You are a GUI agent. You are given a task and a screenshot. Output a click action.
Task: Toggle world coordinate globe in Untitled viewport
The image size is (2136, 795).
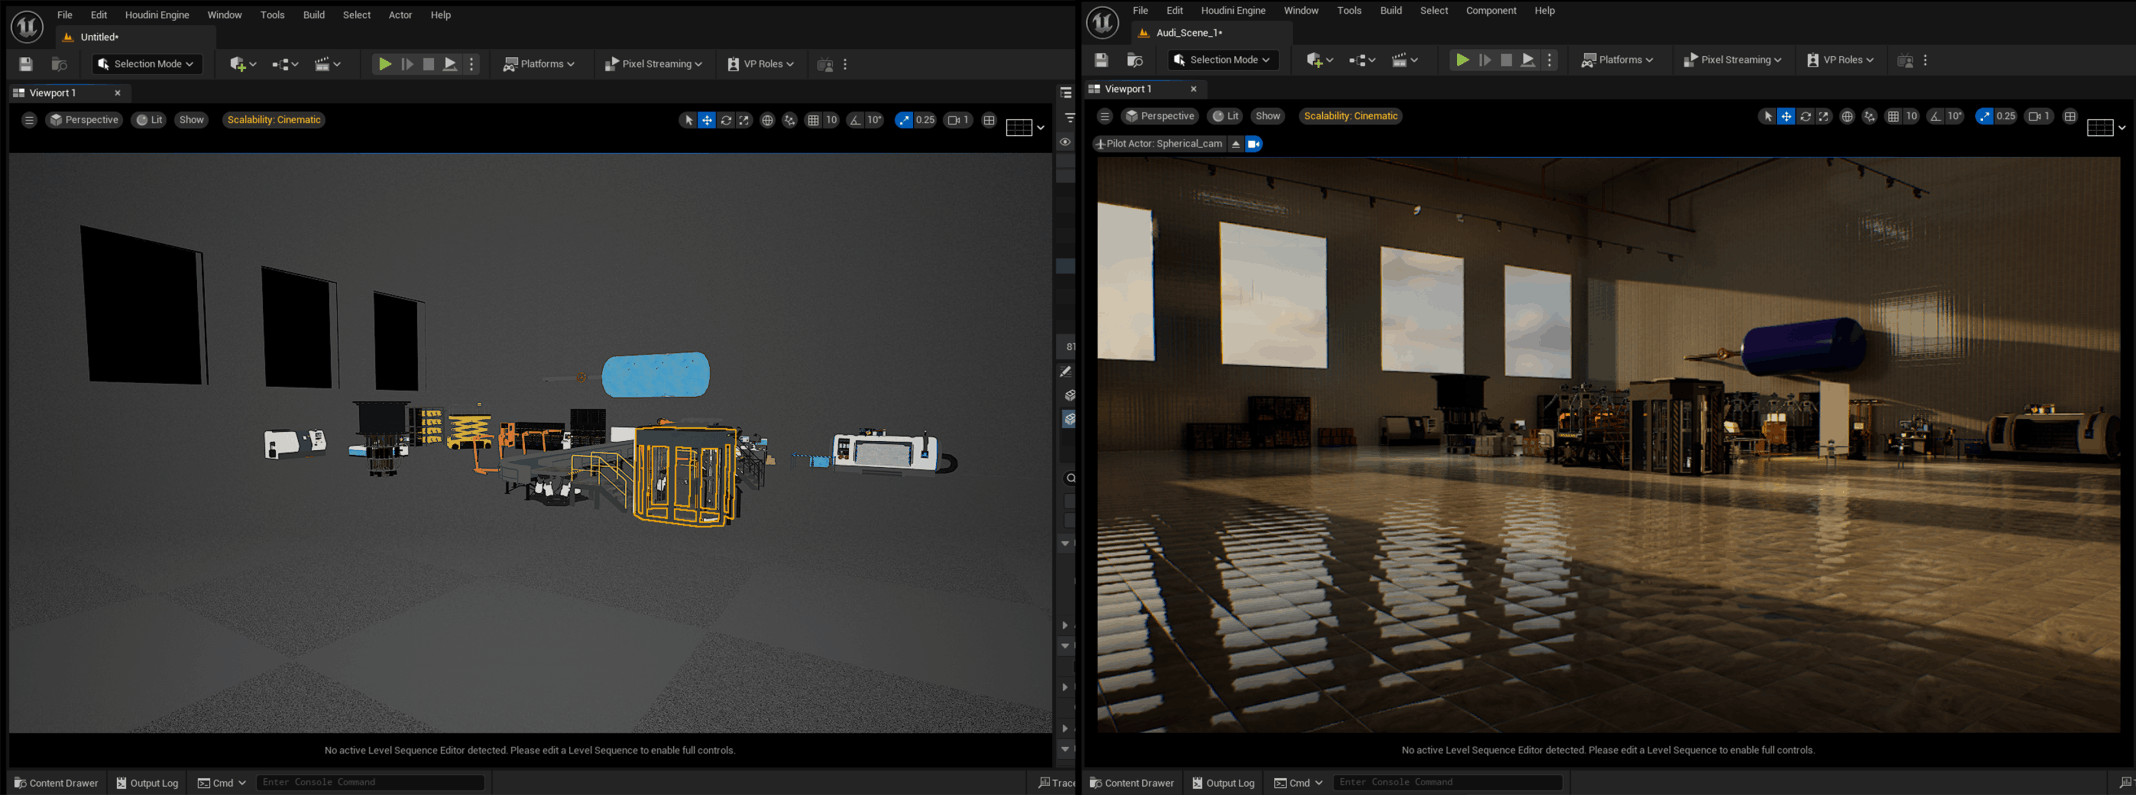768,120
